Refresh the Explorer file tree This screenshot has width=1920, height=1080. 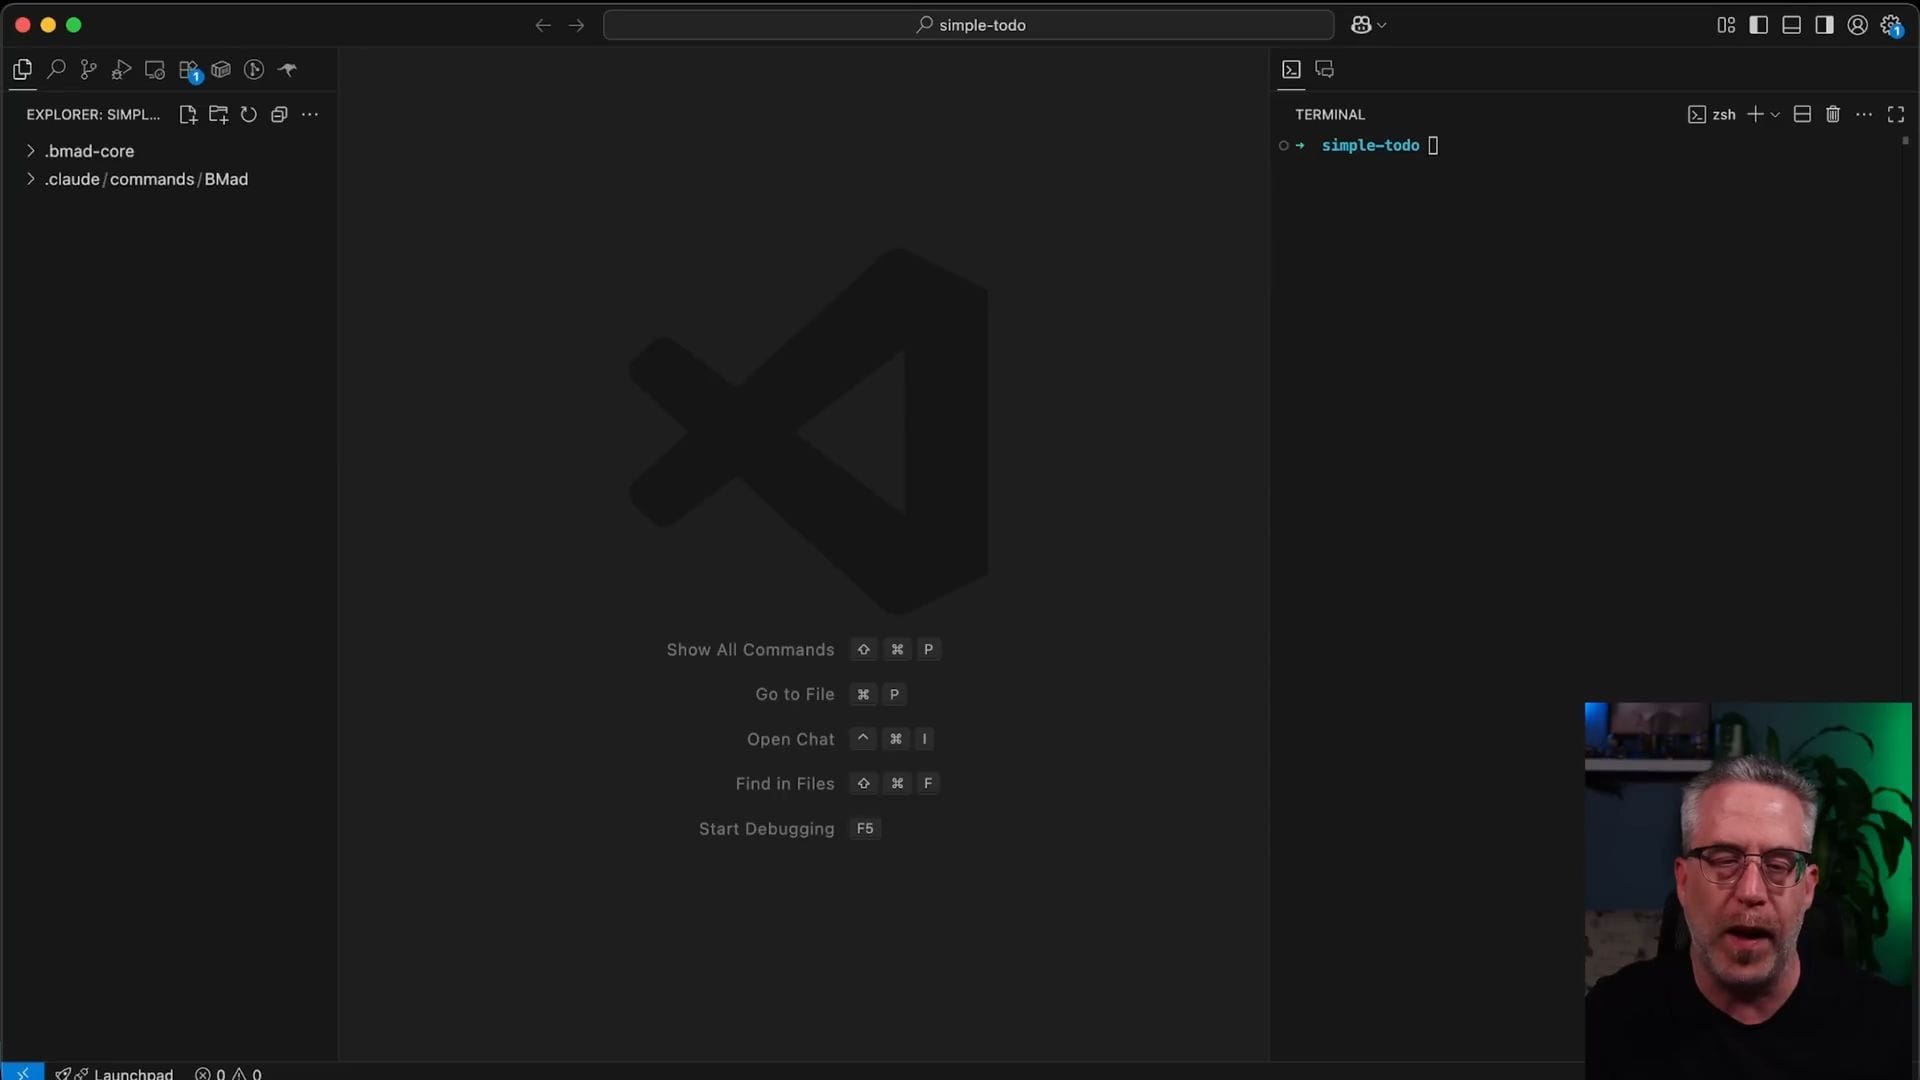[249, 115]
